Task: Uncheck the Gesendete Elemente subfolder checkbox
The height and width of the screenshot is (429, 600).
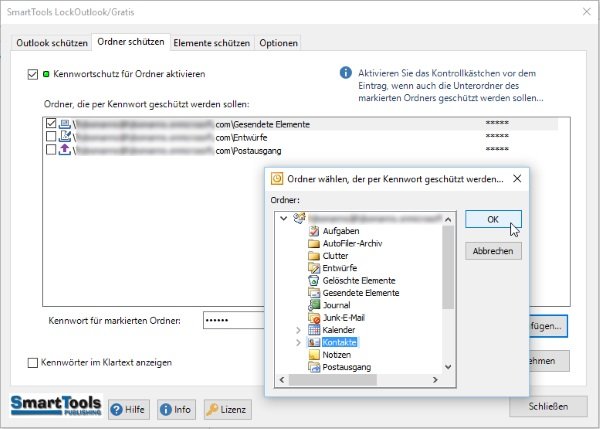Action: pyautogui.click(x=51, y=123)
